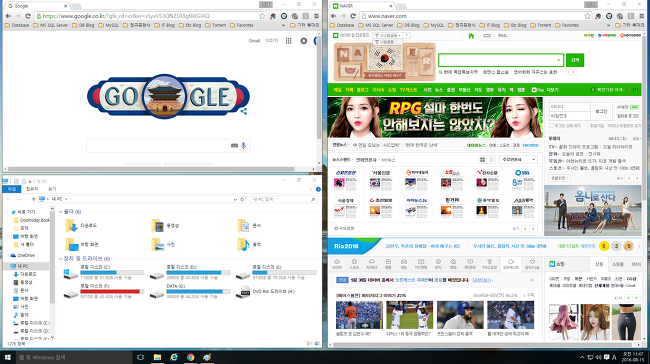650x364 pixels.
Task: Click the red usage bar of Local Disk (F:)
Action: point(112,291)
